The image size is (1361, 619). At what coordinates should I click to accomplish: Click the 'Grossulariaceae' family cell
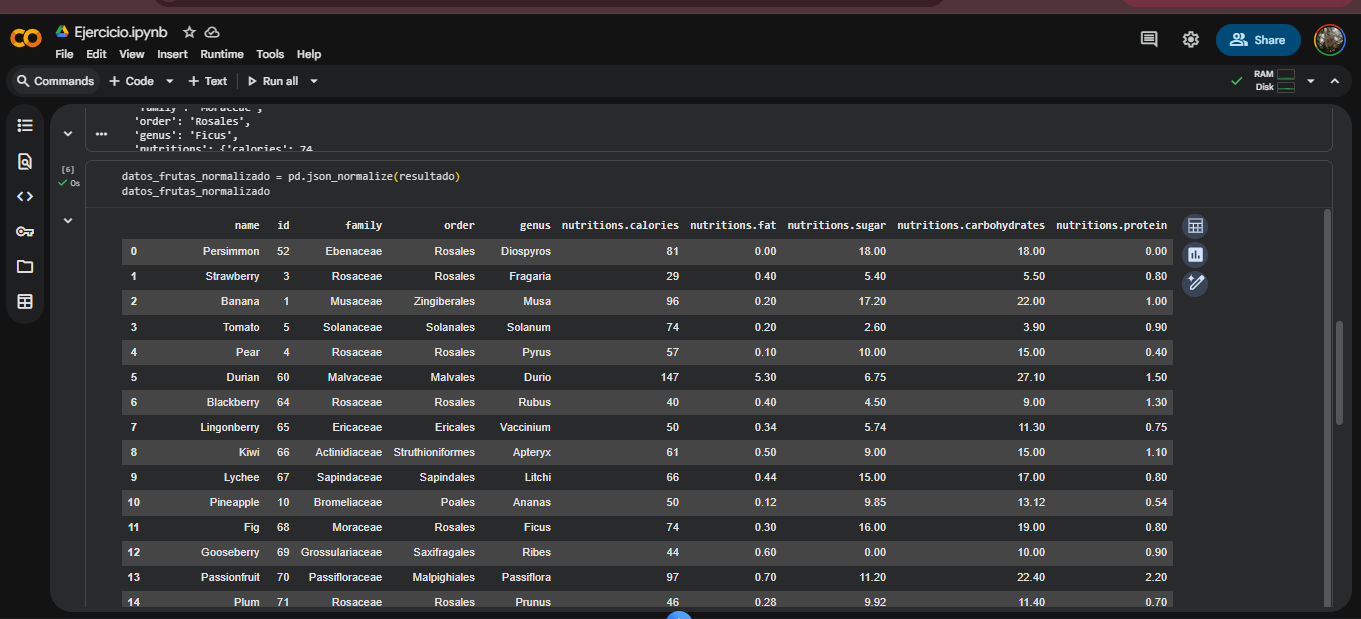[341, 552]
